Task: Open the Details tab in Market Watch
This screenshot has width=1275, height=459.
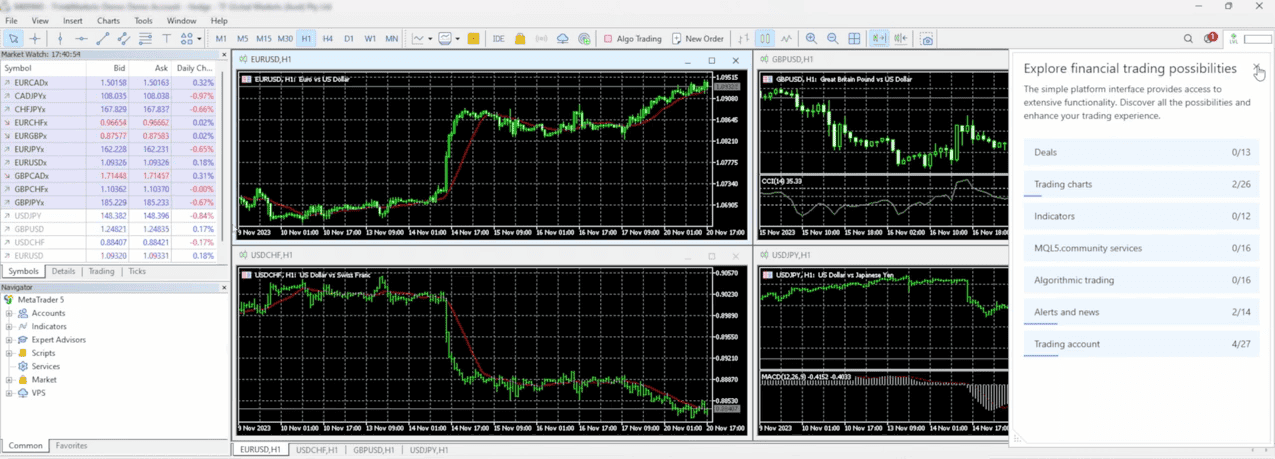Action: tap(63, 272)
